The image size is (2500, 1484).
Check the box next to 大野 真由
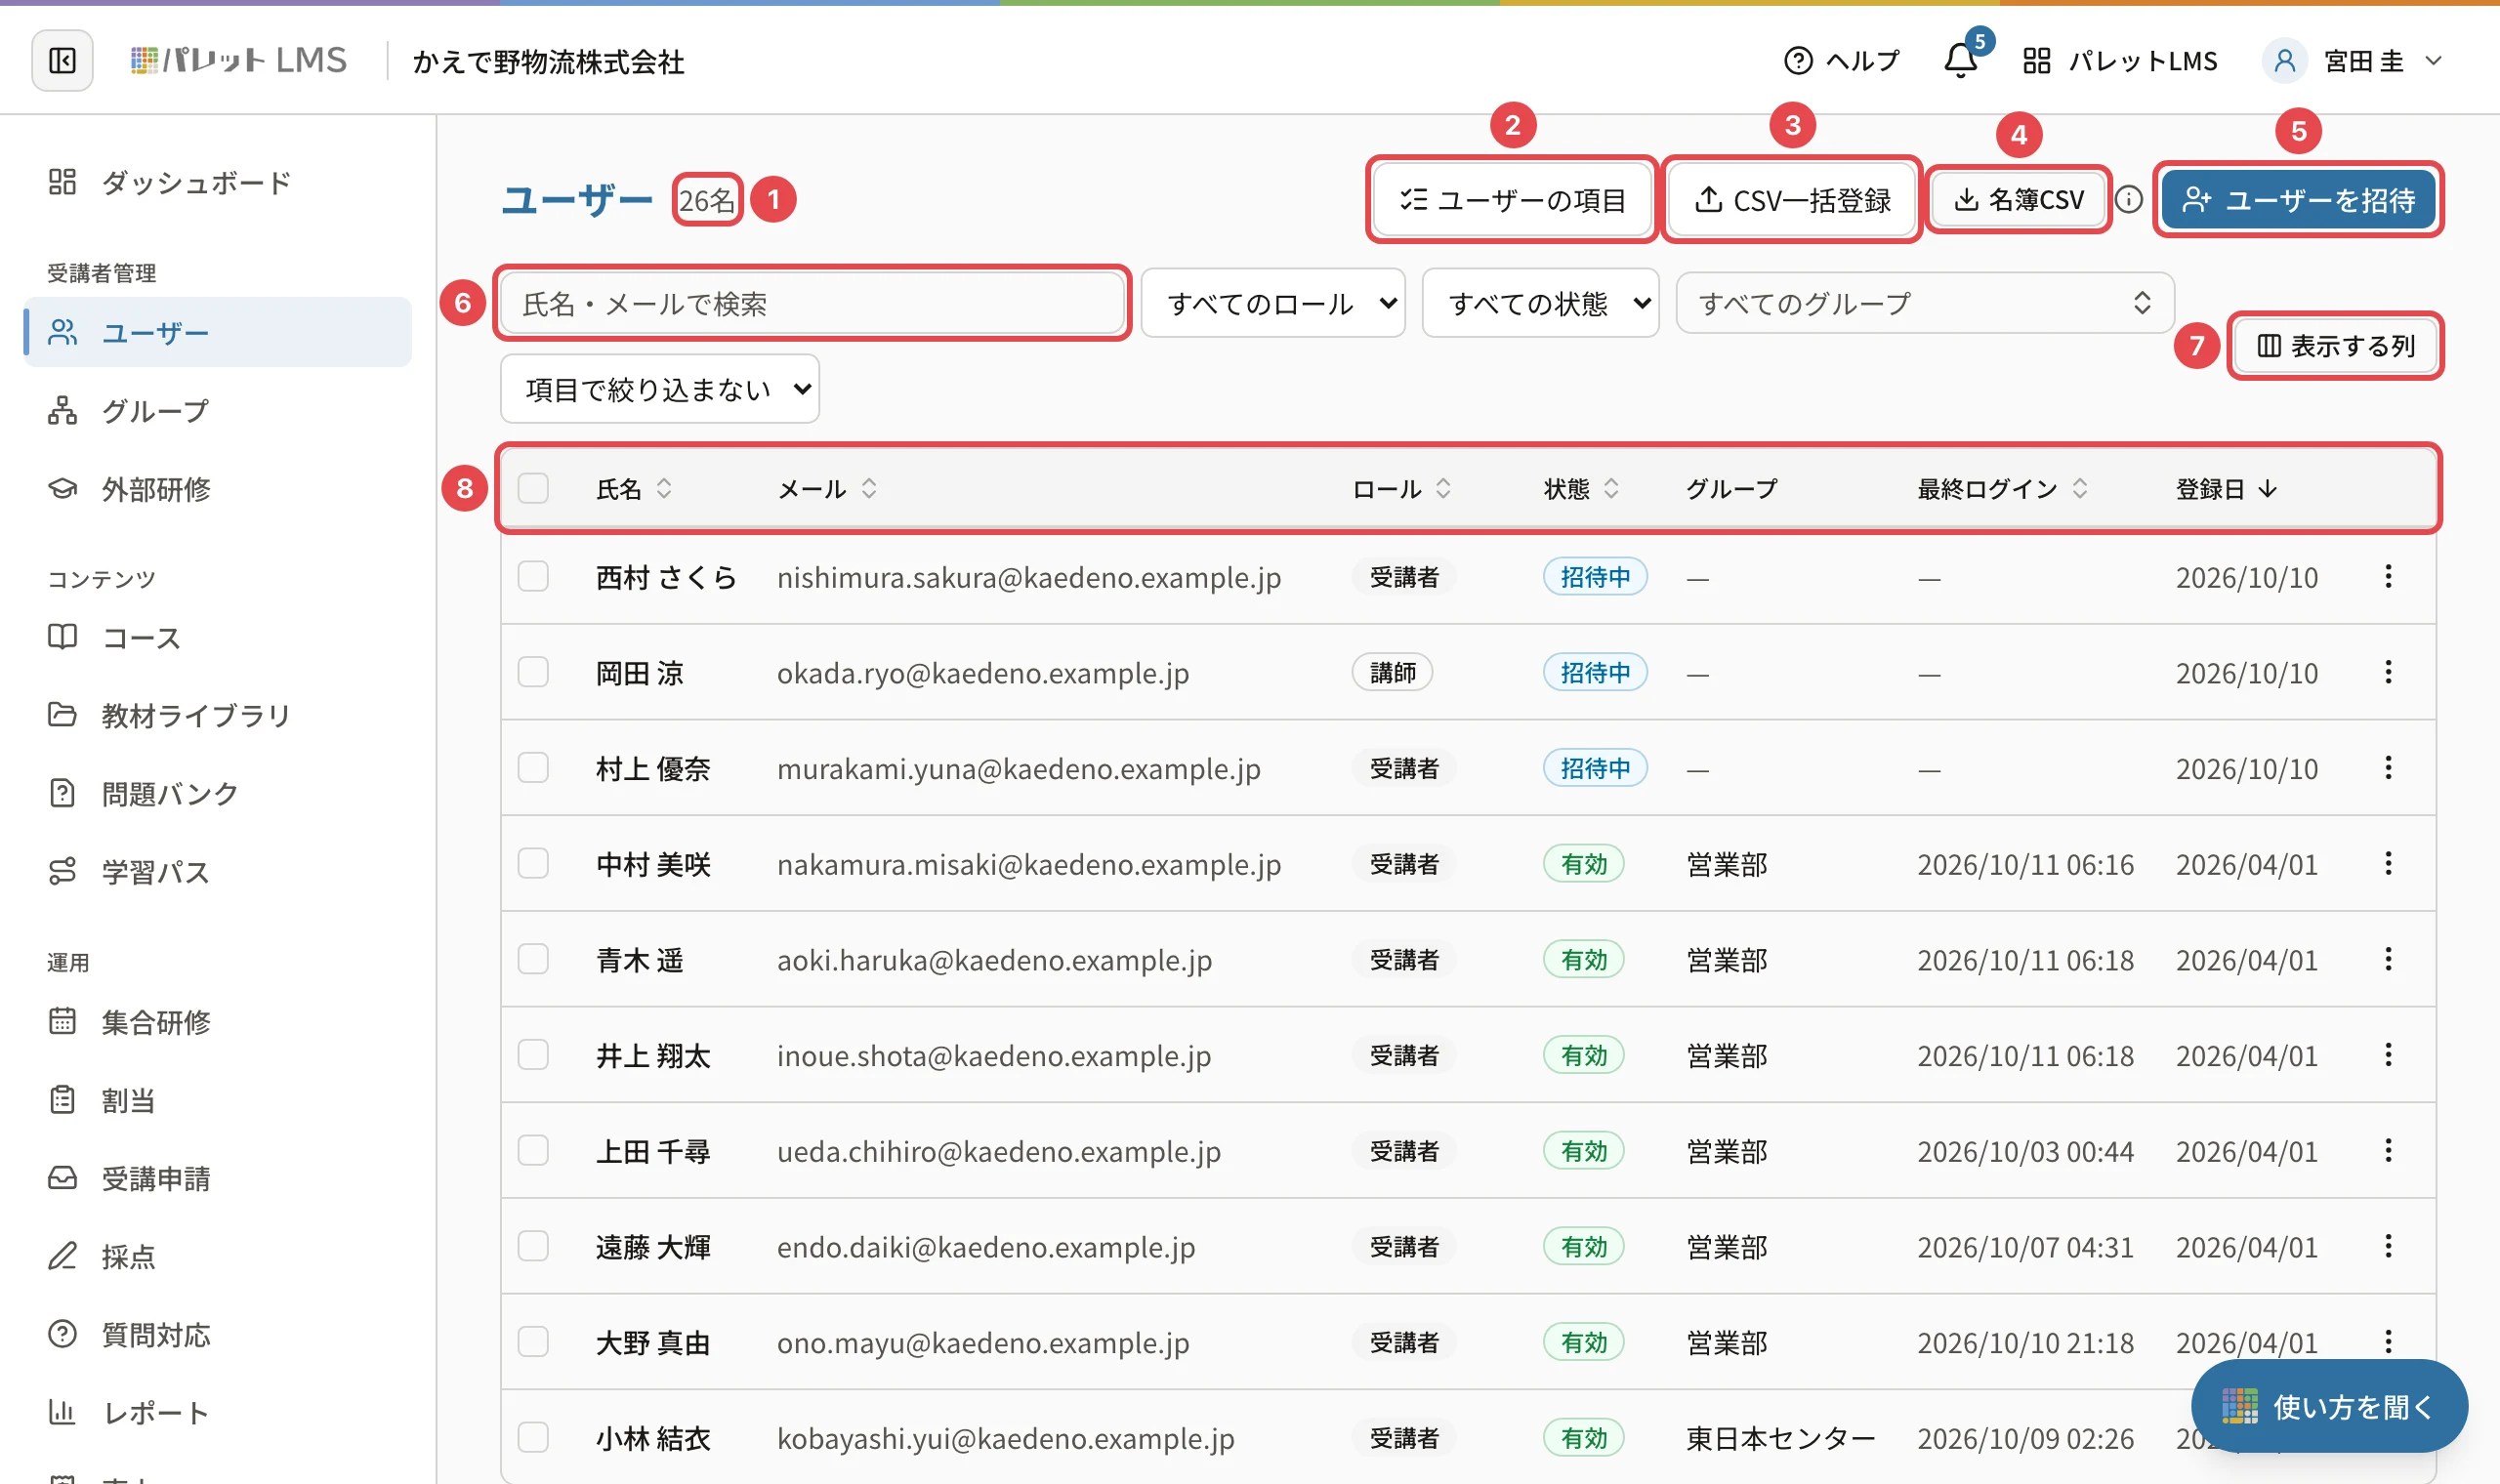pos(533,1342)
